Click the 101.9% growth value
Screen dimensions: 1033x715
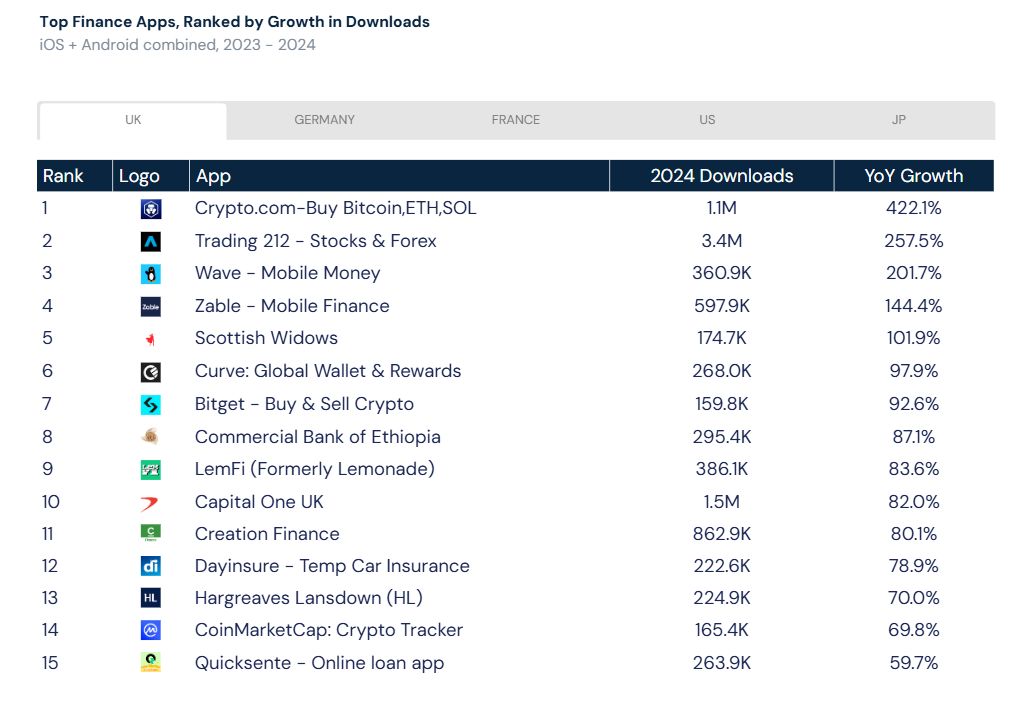point(914,338)
